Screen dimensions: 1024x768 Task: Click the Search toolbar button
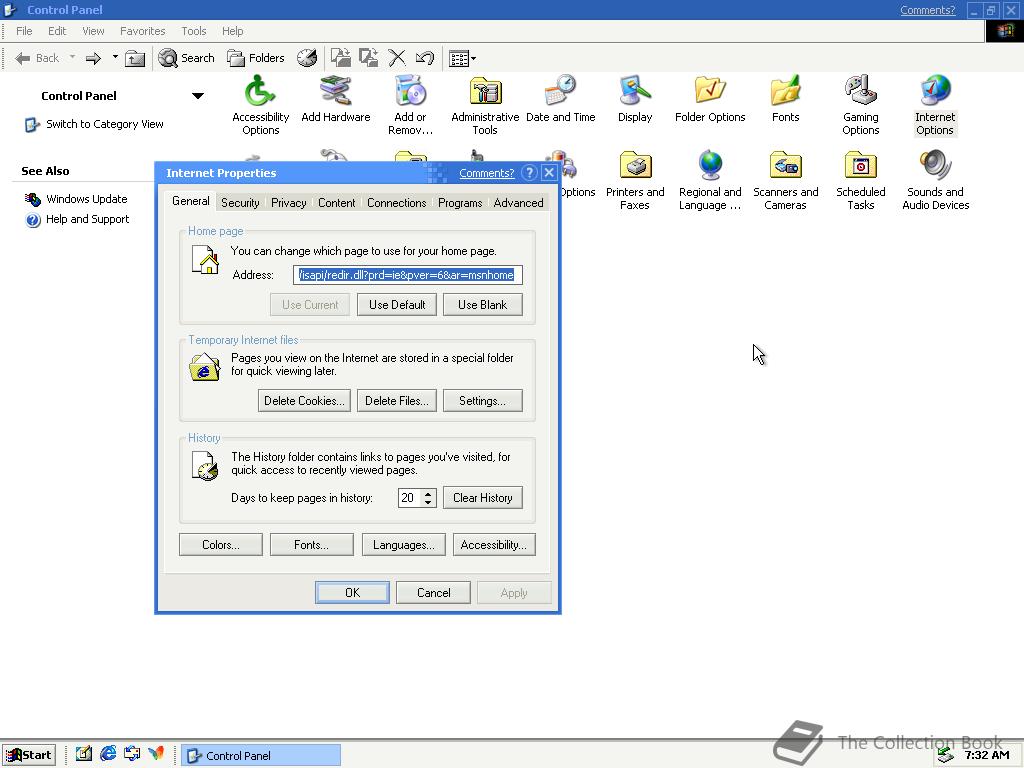tap(186, 58)
